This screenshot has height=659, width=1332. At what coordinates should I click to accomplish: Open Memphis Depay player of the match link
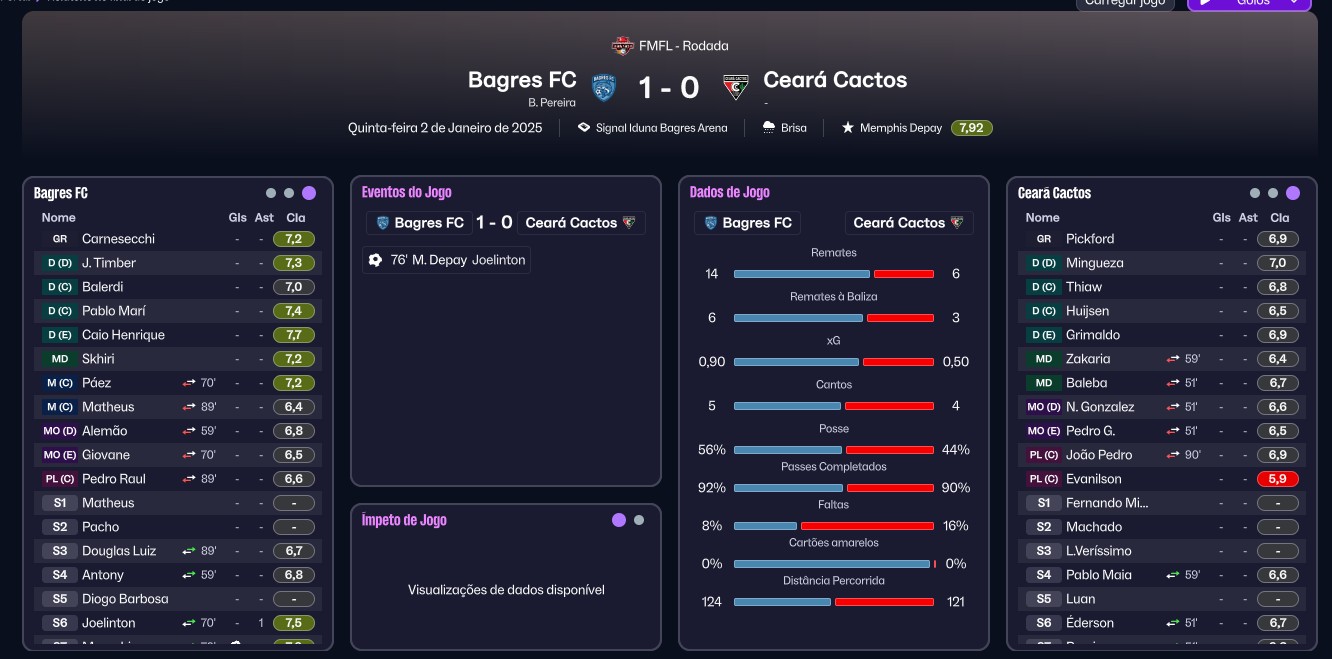point(901,128)
